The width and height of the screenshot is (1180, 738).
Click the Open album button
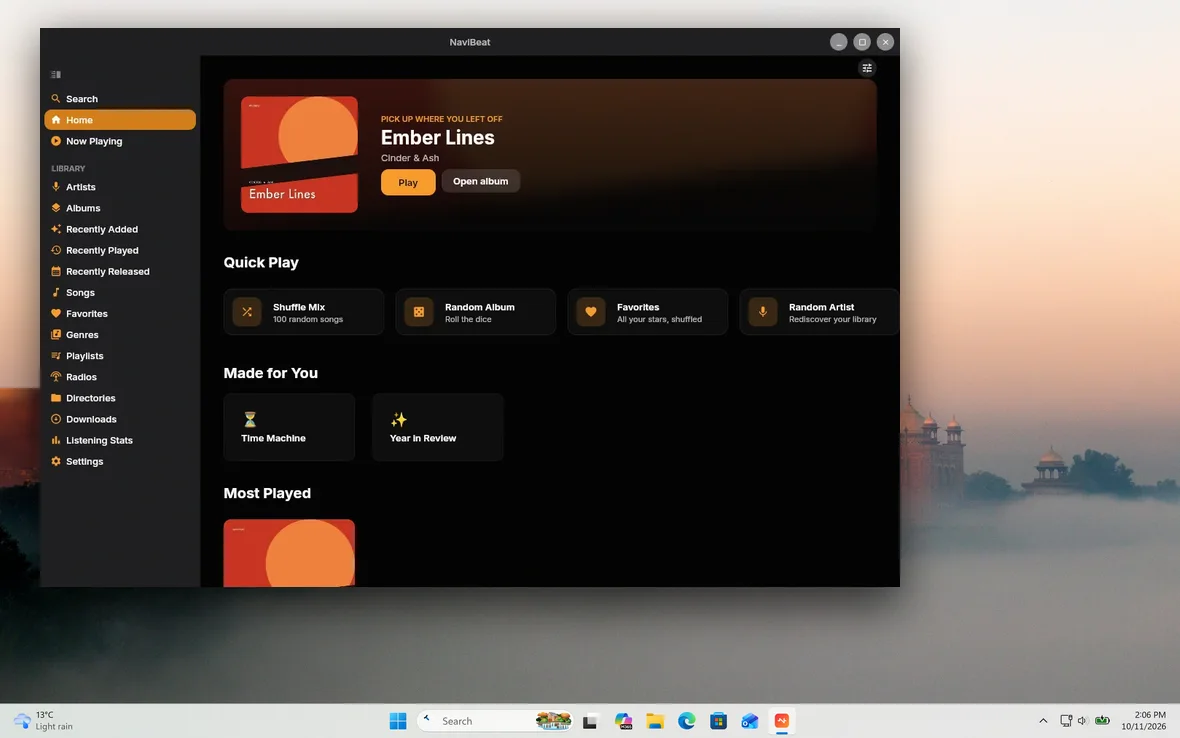480,181
